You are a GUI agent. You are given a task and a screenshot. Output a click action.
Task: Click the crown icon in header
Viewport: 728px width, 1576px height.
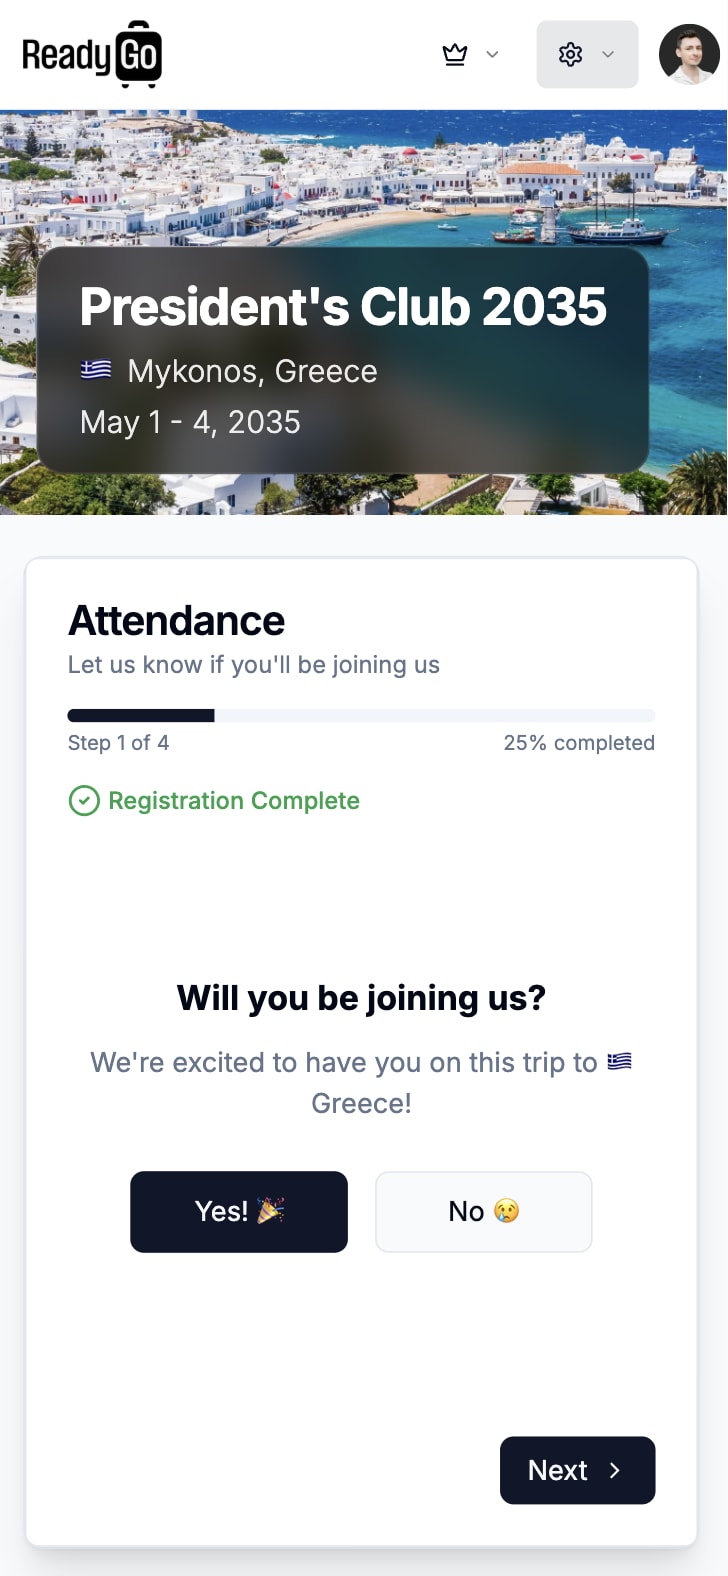click(455, 54)
